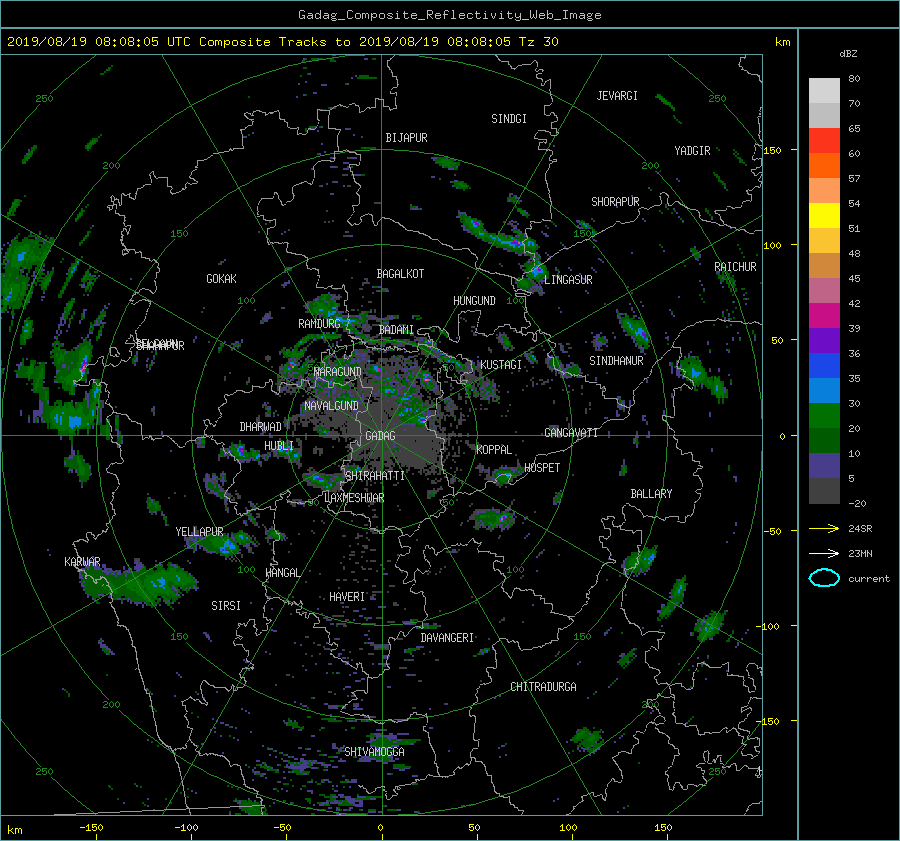The height and width of the screenshot is (841, 900).
Task: Select the 51 dBZ yellow swatch
Action: click(824, 215)
